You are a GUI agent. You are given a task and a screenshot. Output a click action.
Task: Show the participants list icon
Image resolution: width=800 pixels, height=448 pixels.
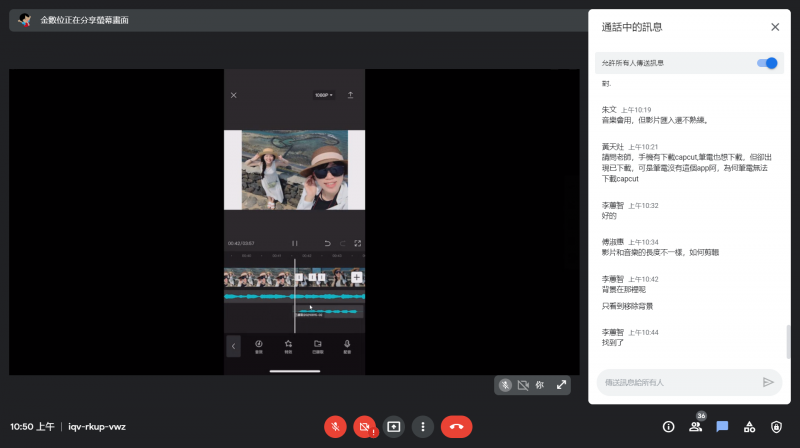695,427
